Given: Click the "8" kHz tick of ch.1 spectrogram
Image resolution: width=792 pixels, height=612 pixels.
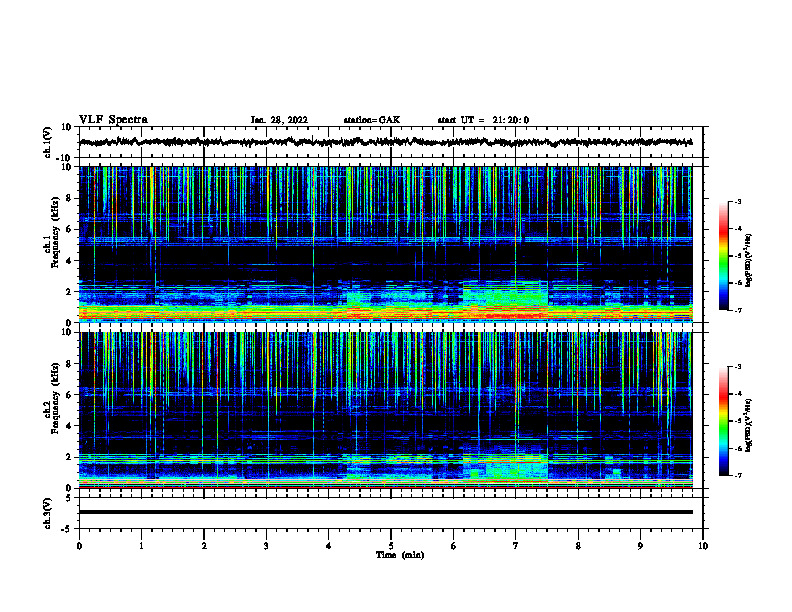Looking at the screenshot, I should pyautogui.click(x=69, y=198).
